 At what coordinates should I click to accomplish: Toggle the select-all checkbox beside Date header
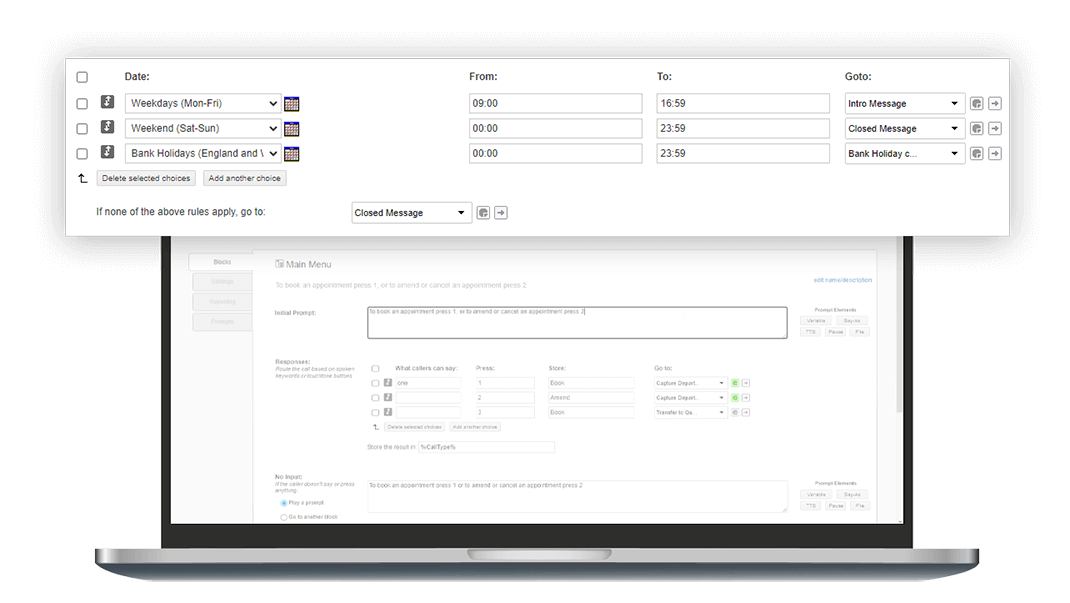point(82,77)
